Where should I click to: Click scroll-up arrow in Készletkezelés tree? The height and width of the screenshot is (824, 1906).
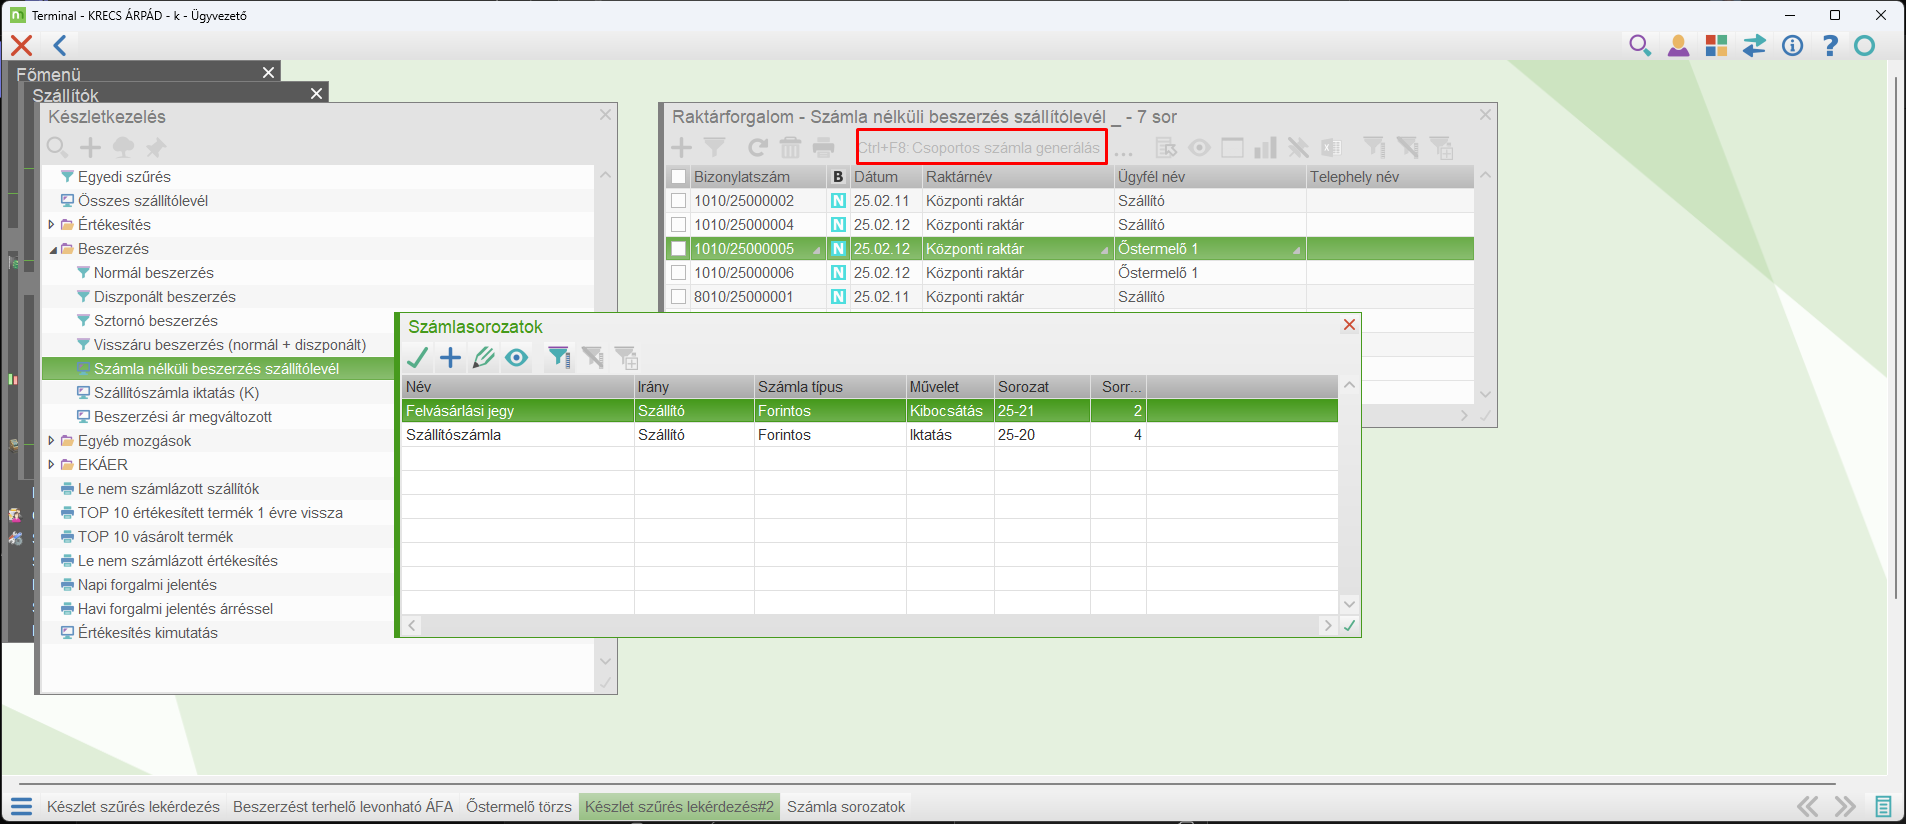(x=605, y=175)
